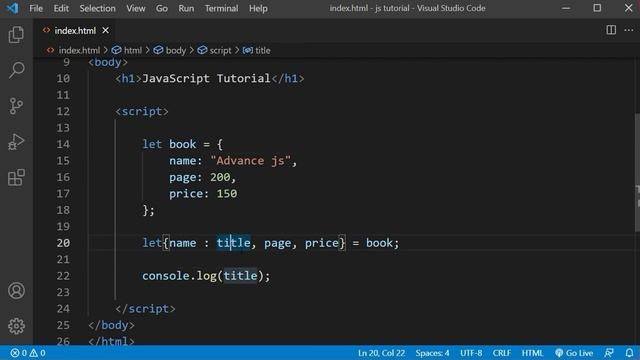Image resolution: width=640 pixels, height=360 pixels.
Task: Click the word "title" in console.log line
Action: [x=240, y=276]
